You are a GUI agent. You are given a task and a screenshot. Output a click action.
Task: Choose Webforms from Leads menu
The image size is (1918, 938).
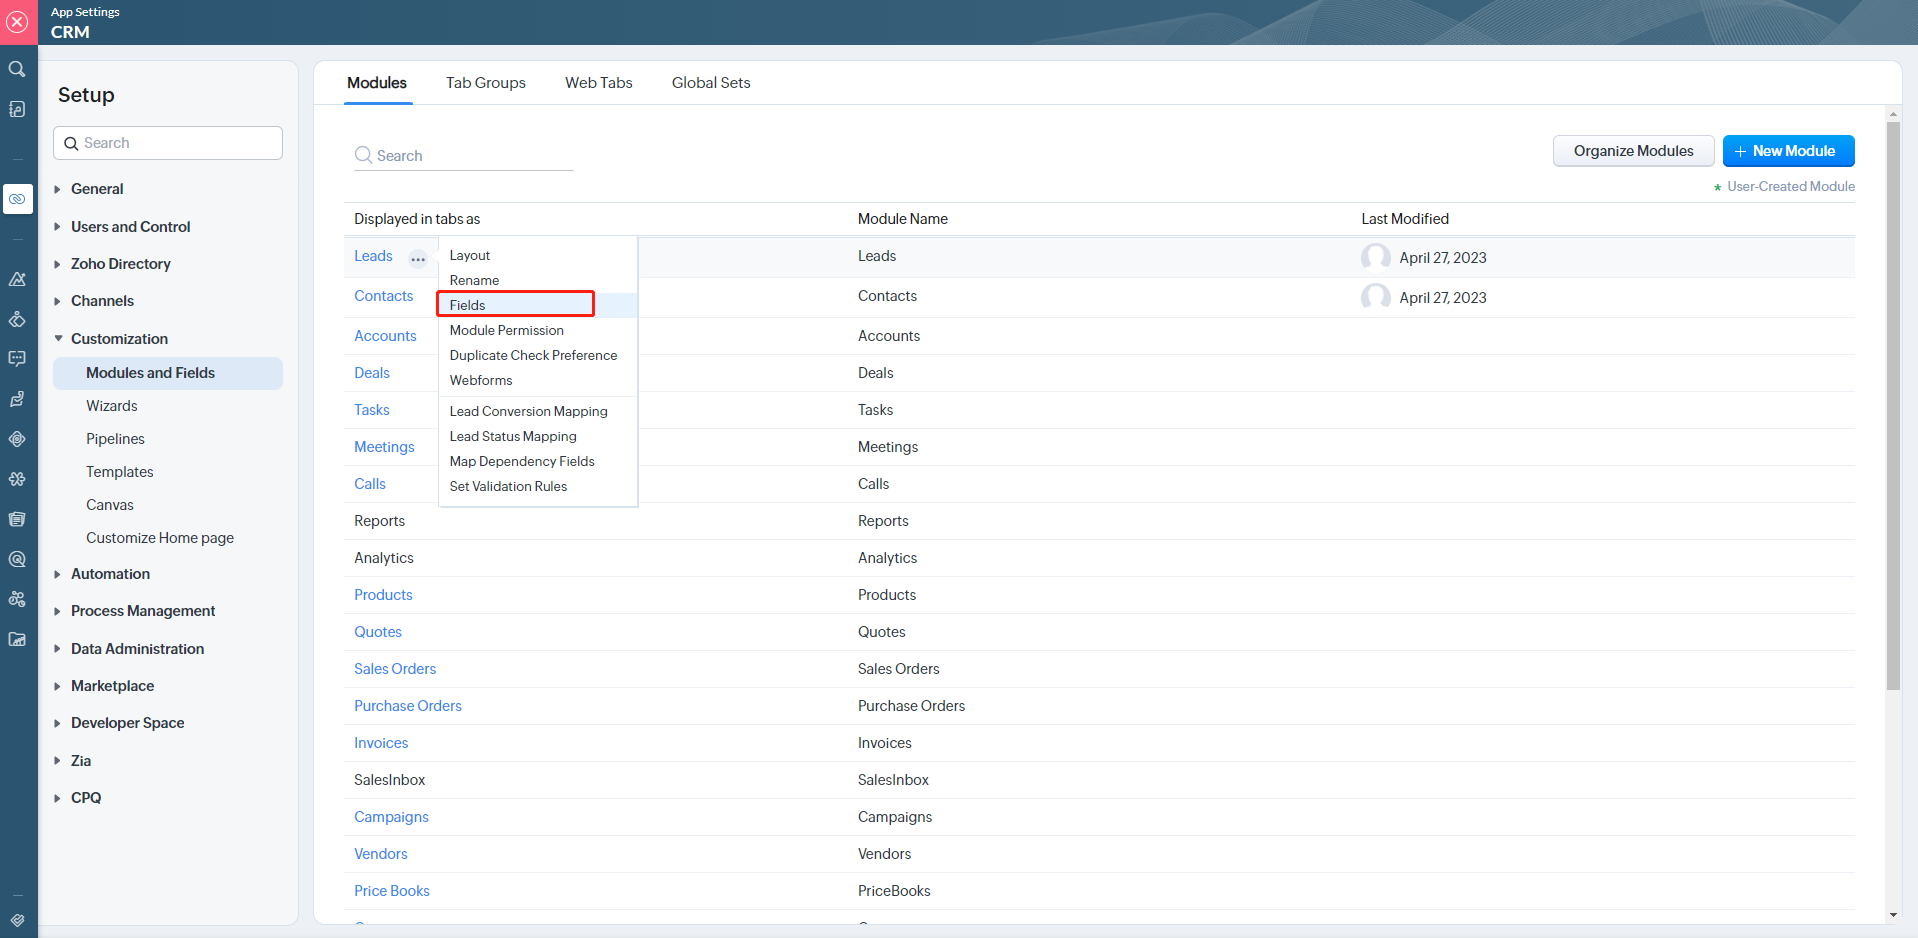pos(481,381)
